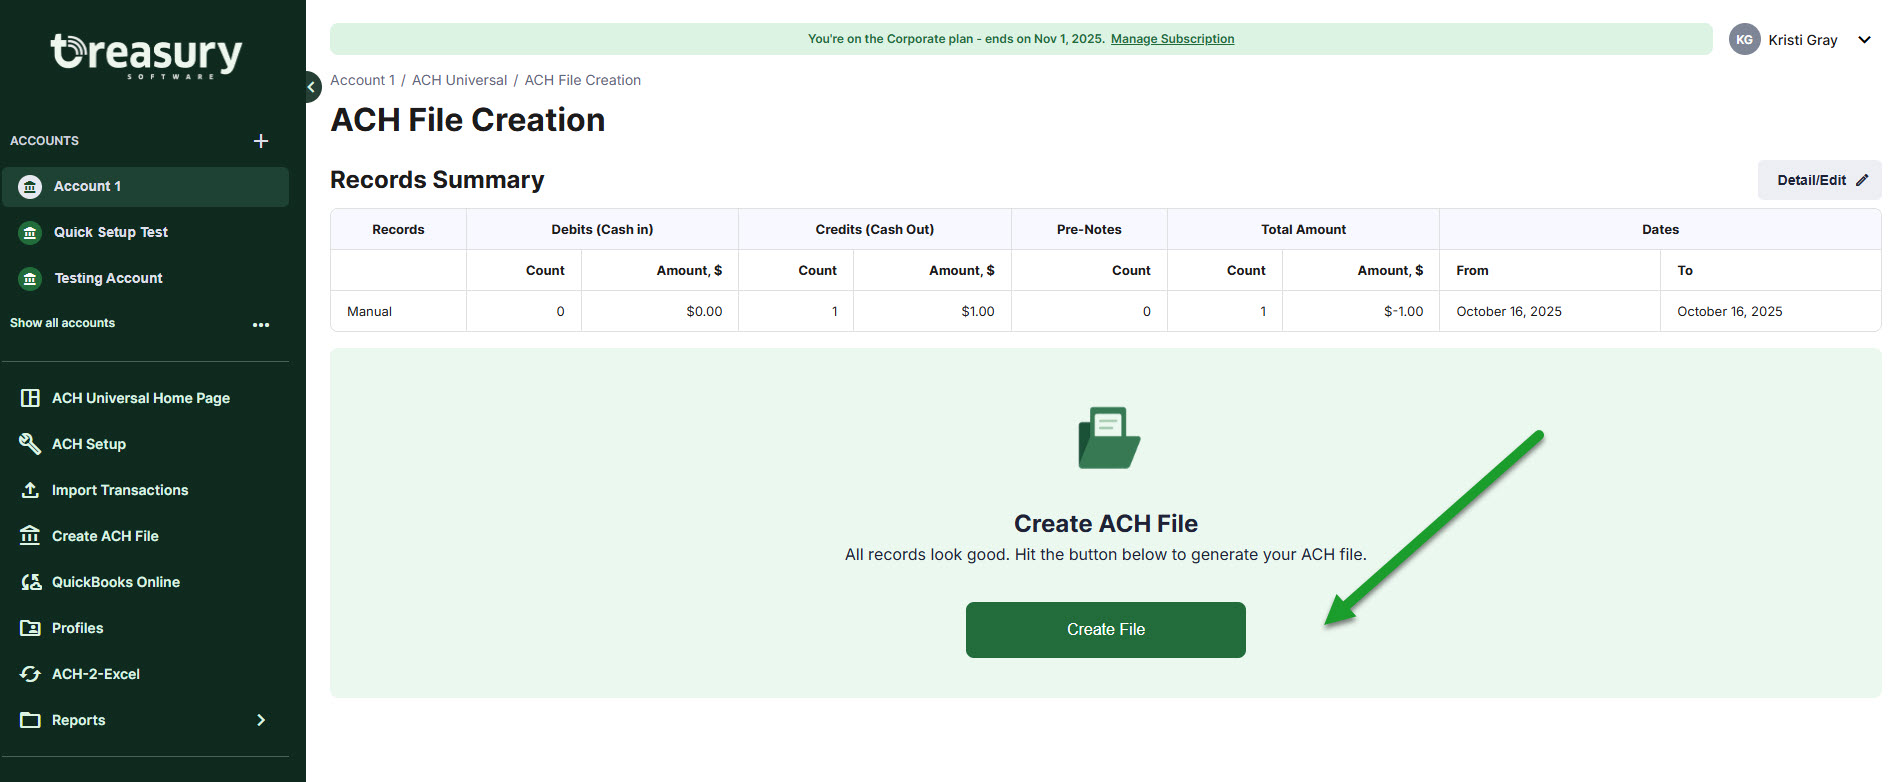
Task: Click ACH Universal breadcrumb link
Action: click(x=459, y=80)
